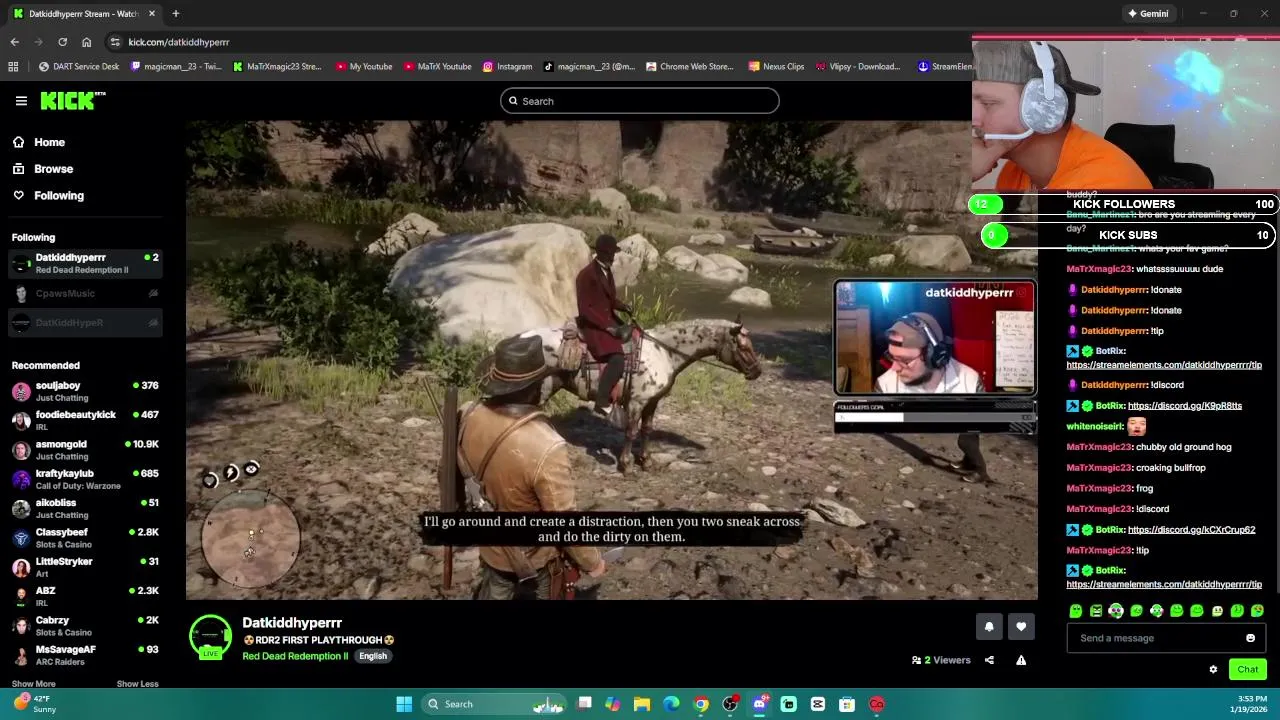Open the emoji picker in chat box

click(1250, 638)
